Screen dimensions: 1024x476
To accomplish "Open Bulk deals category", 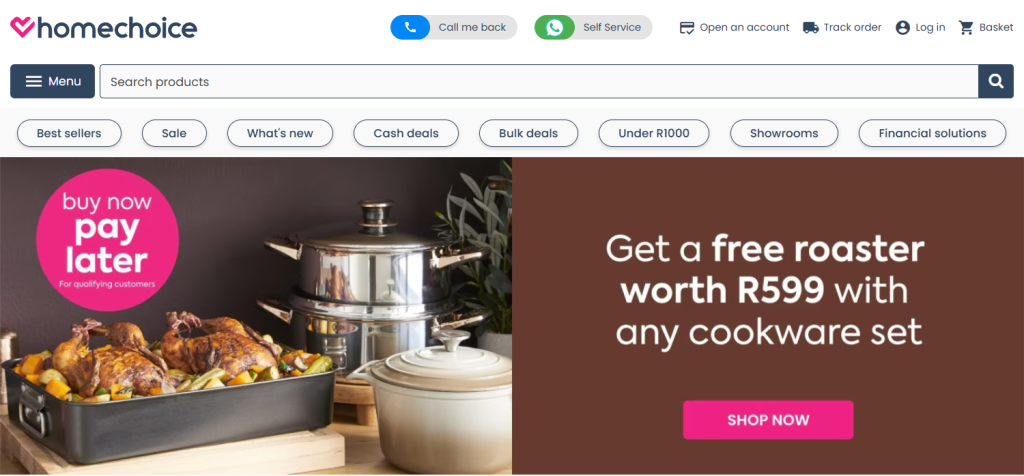I will (x=528, y=133).
